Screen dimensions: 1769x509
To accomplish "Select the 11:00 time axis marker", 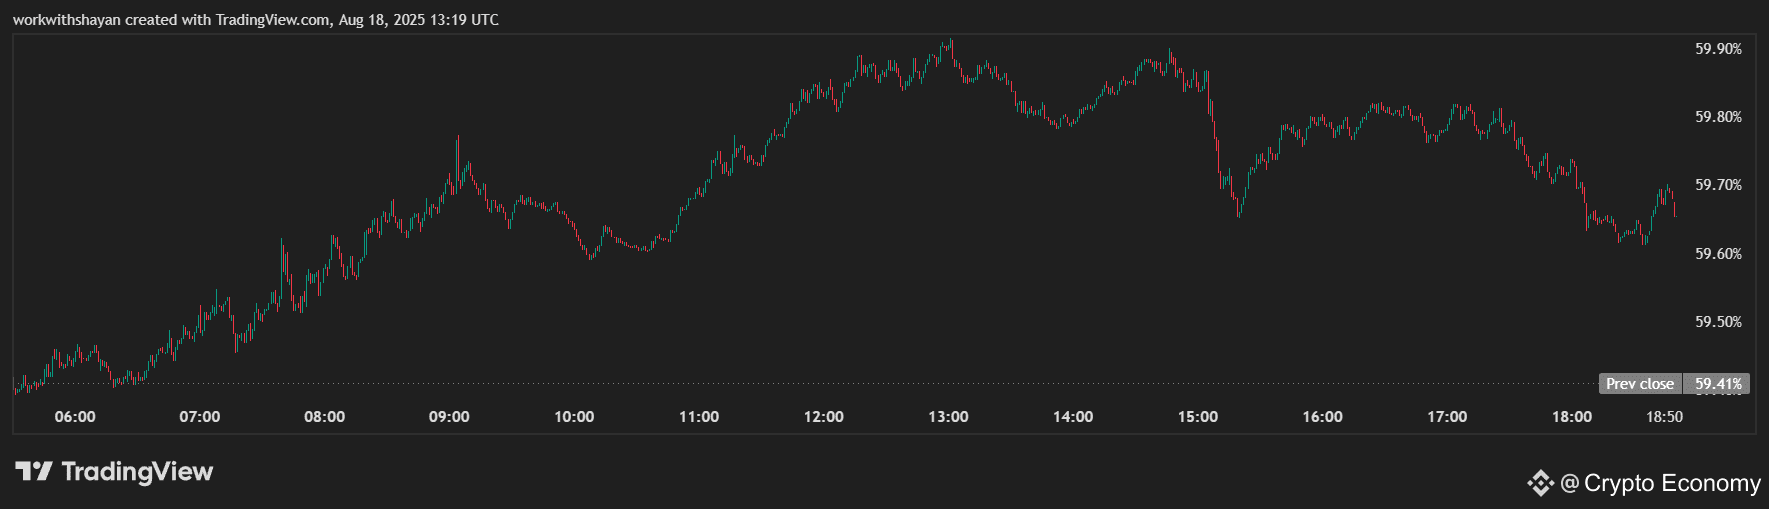I will click(699, 417).
